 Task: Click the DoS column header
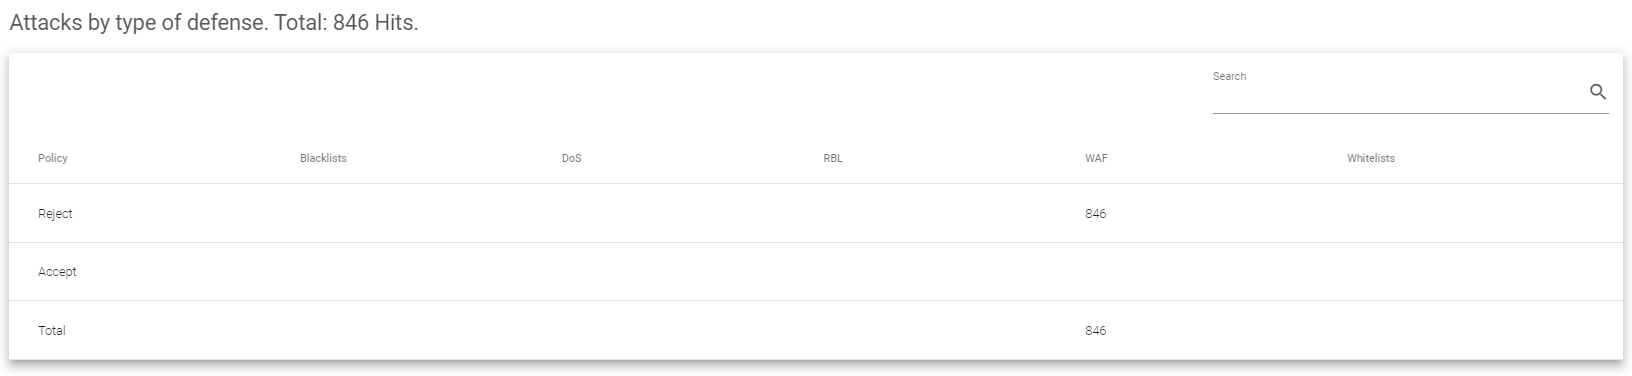point(571,158)
